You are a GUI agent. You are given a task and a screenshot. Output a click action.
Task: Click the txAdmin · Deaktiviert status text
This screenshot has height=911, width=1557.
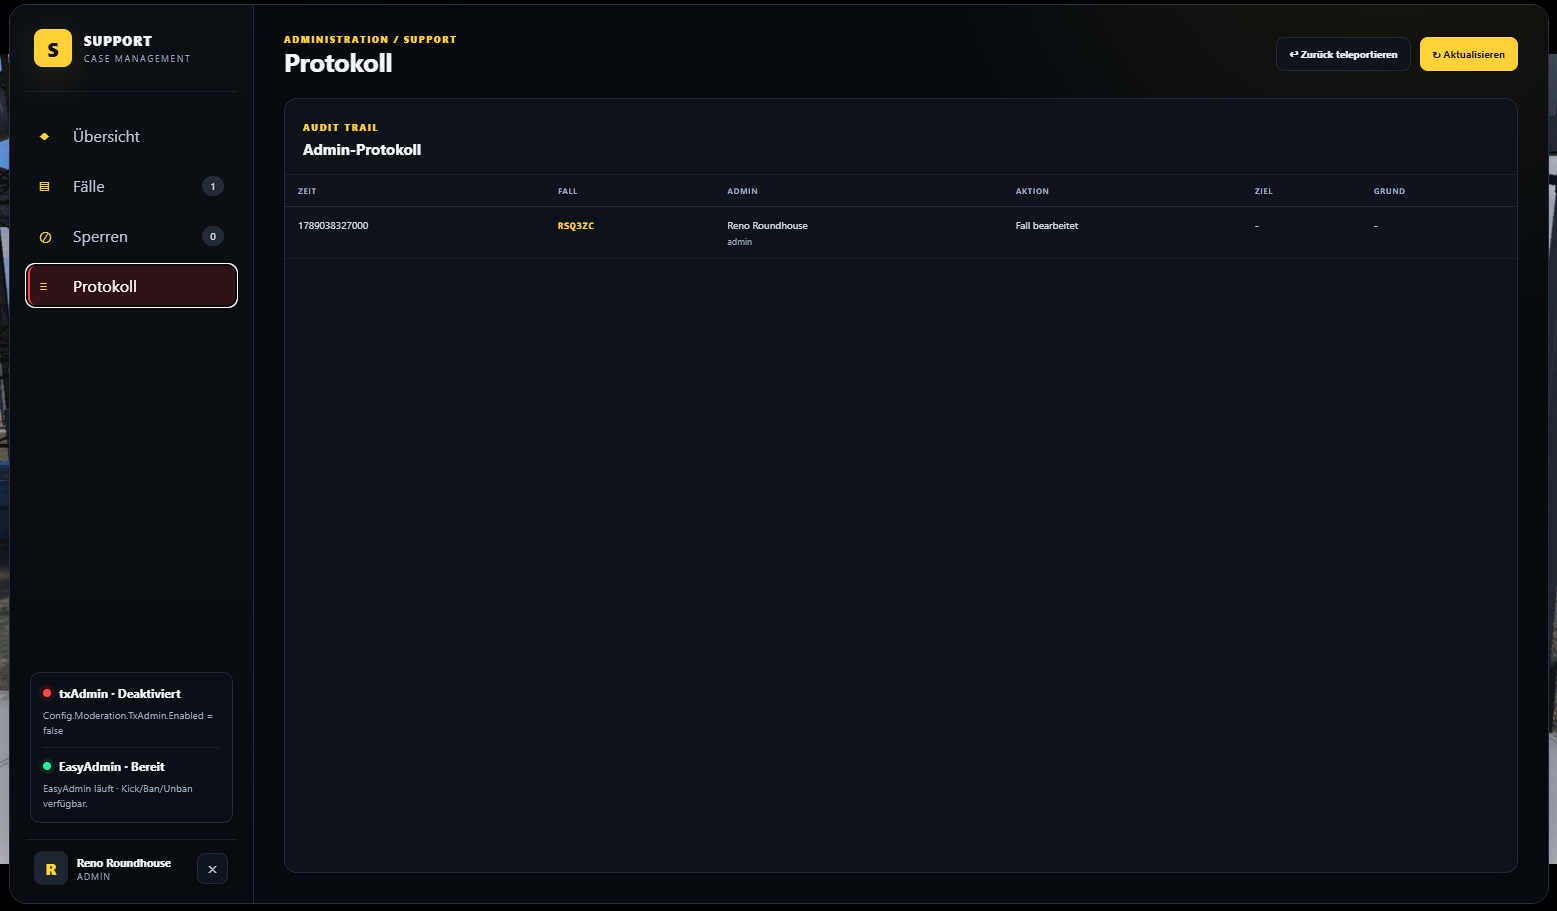click(x=120, y=693)
